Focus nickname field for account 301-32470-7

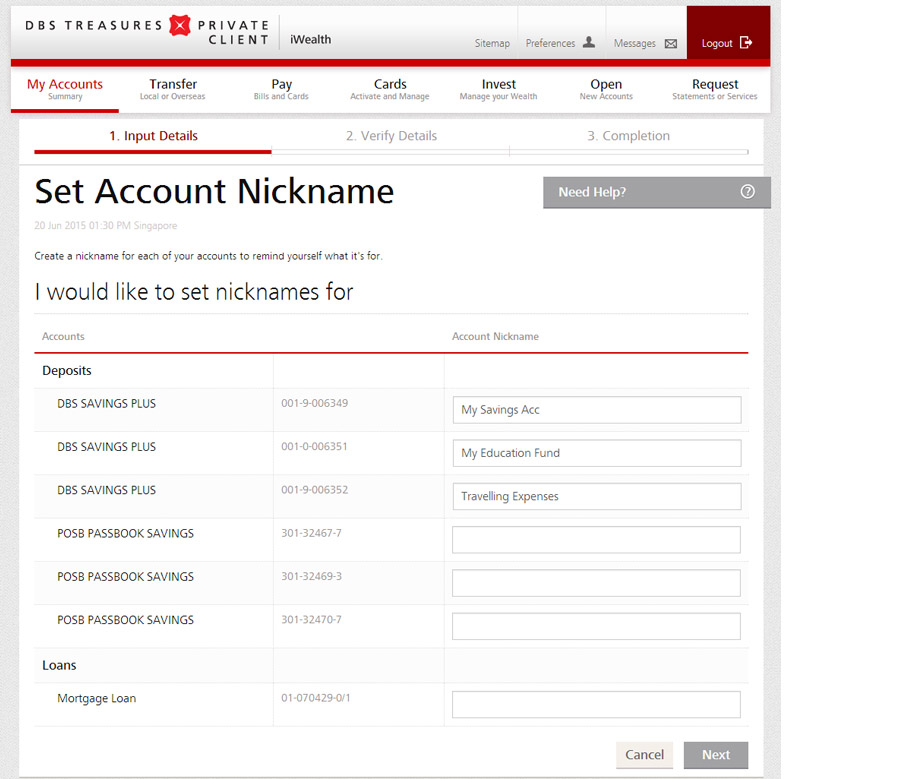[596, 626]
